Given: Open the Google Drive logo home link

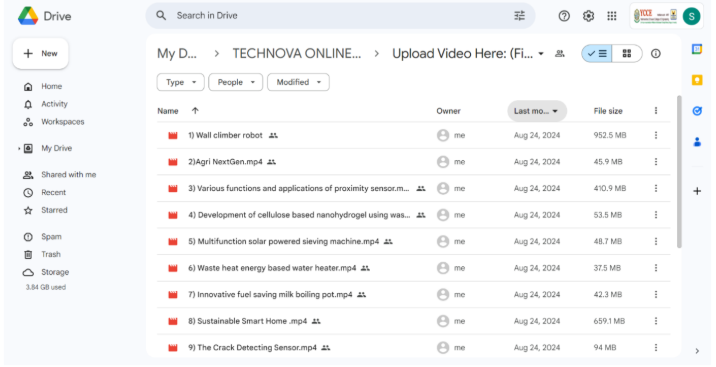Looking at the screenshot, I should click(45, 16).
